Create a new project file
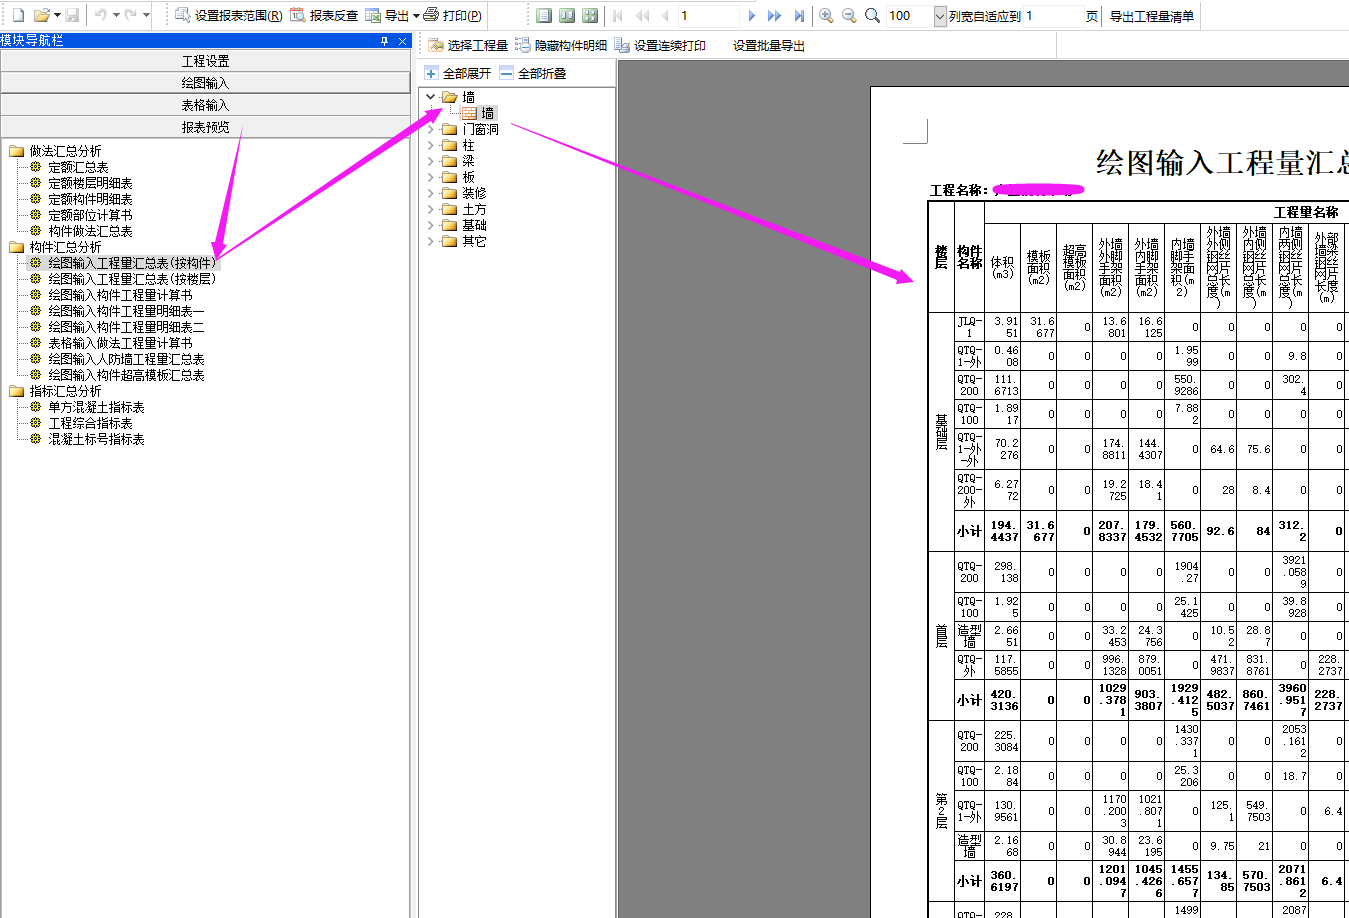Image resolution: width=1349 pixels, height=918 pixels. click(18, 15)
